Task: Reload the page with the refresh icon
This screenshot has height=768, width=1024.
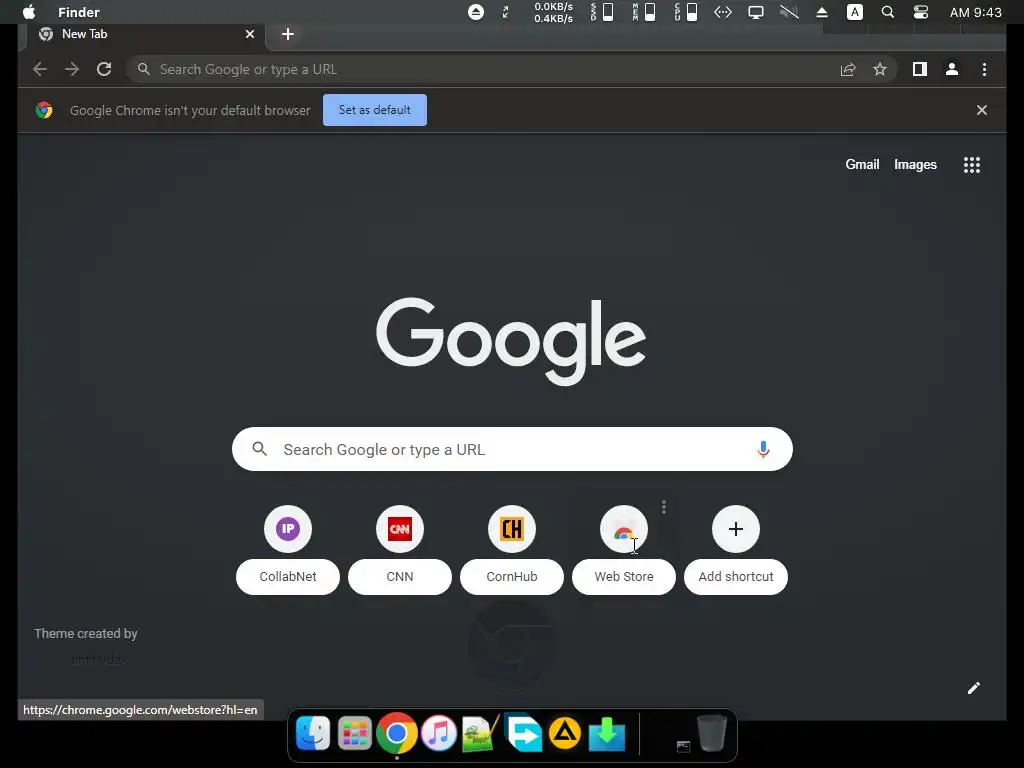Action: pyautogui.click(x=104, y=69)
